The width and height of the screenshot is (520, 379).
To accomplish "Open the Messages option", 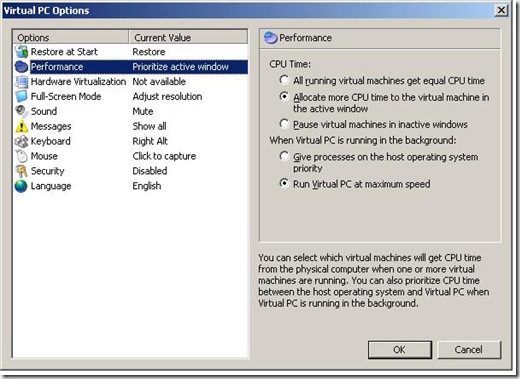I will pos(51,126).
